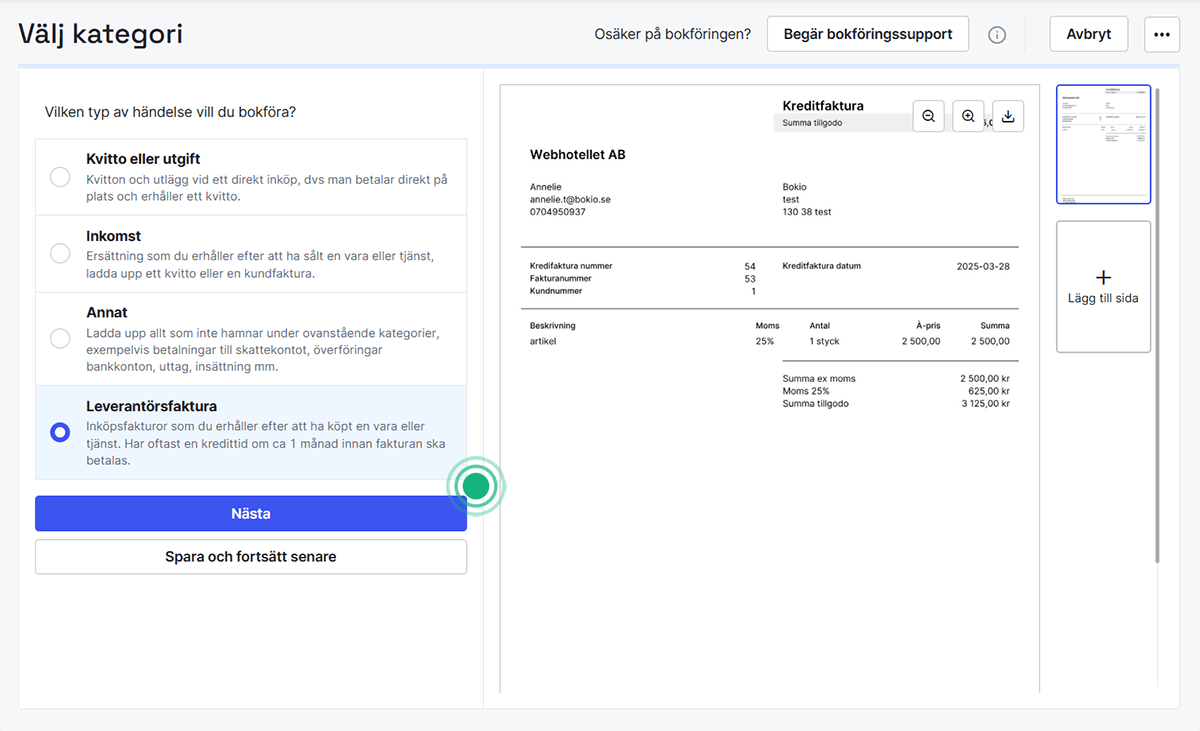Click the thumbnail panel vertical scrollbar
This screenshot has width=1200, height=731.
tap(1158, 320)
